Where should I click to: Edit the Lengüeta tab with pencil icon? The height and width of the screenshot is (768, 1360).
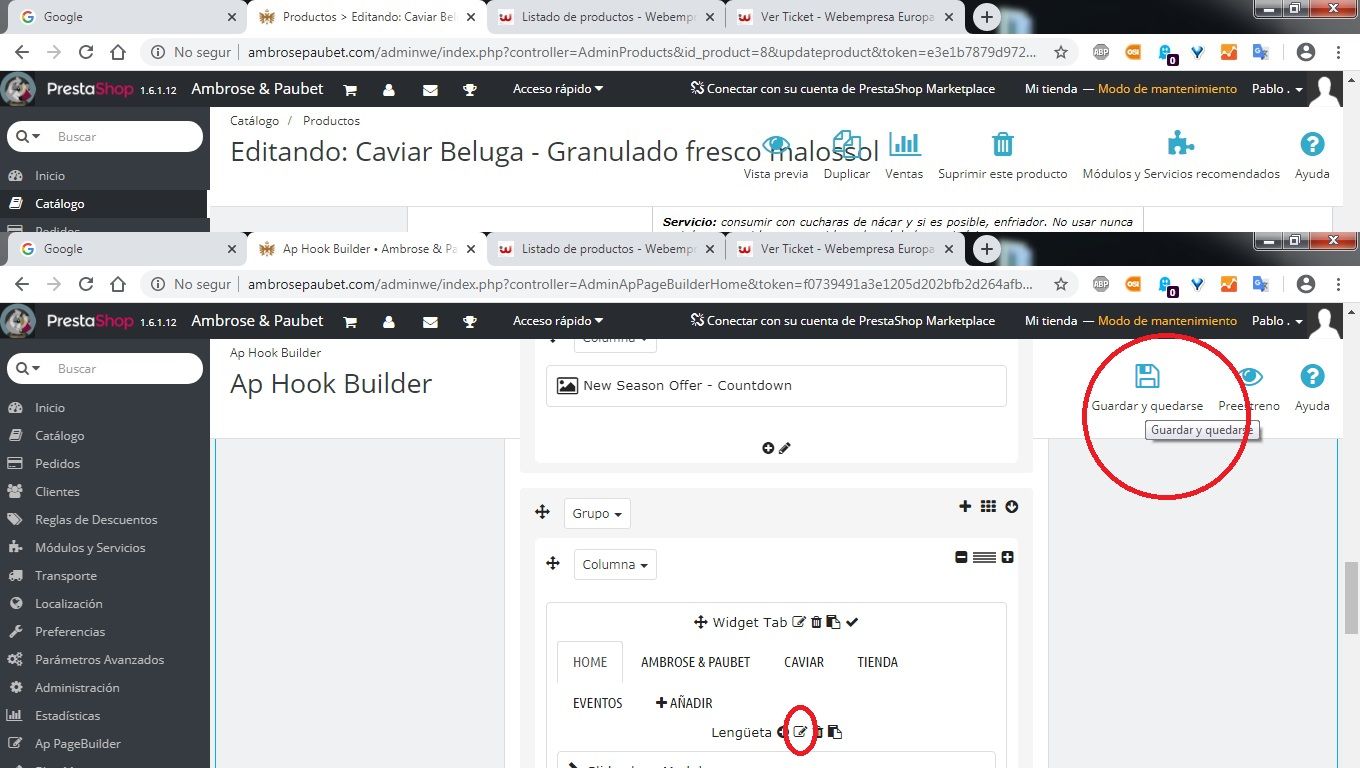pos(800,732)
